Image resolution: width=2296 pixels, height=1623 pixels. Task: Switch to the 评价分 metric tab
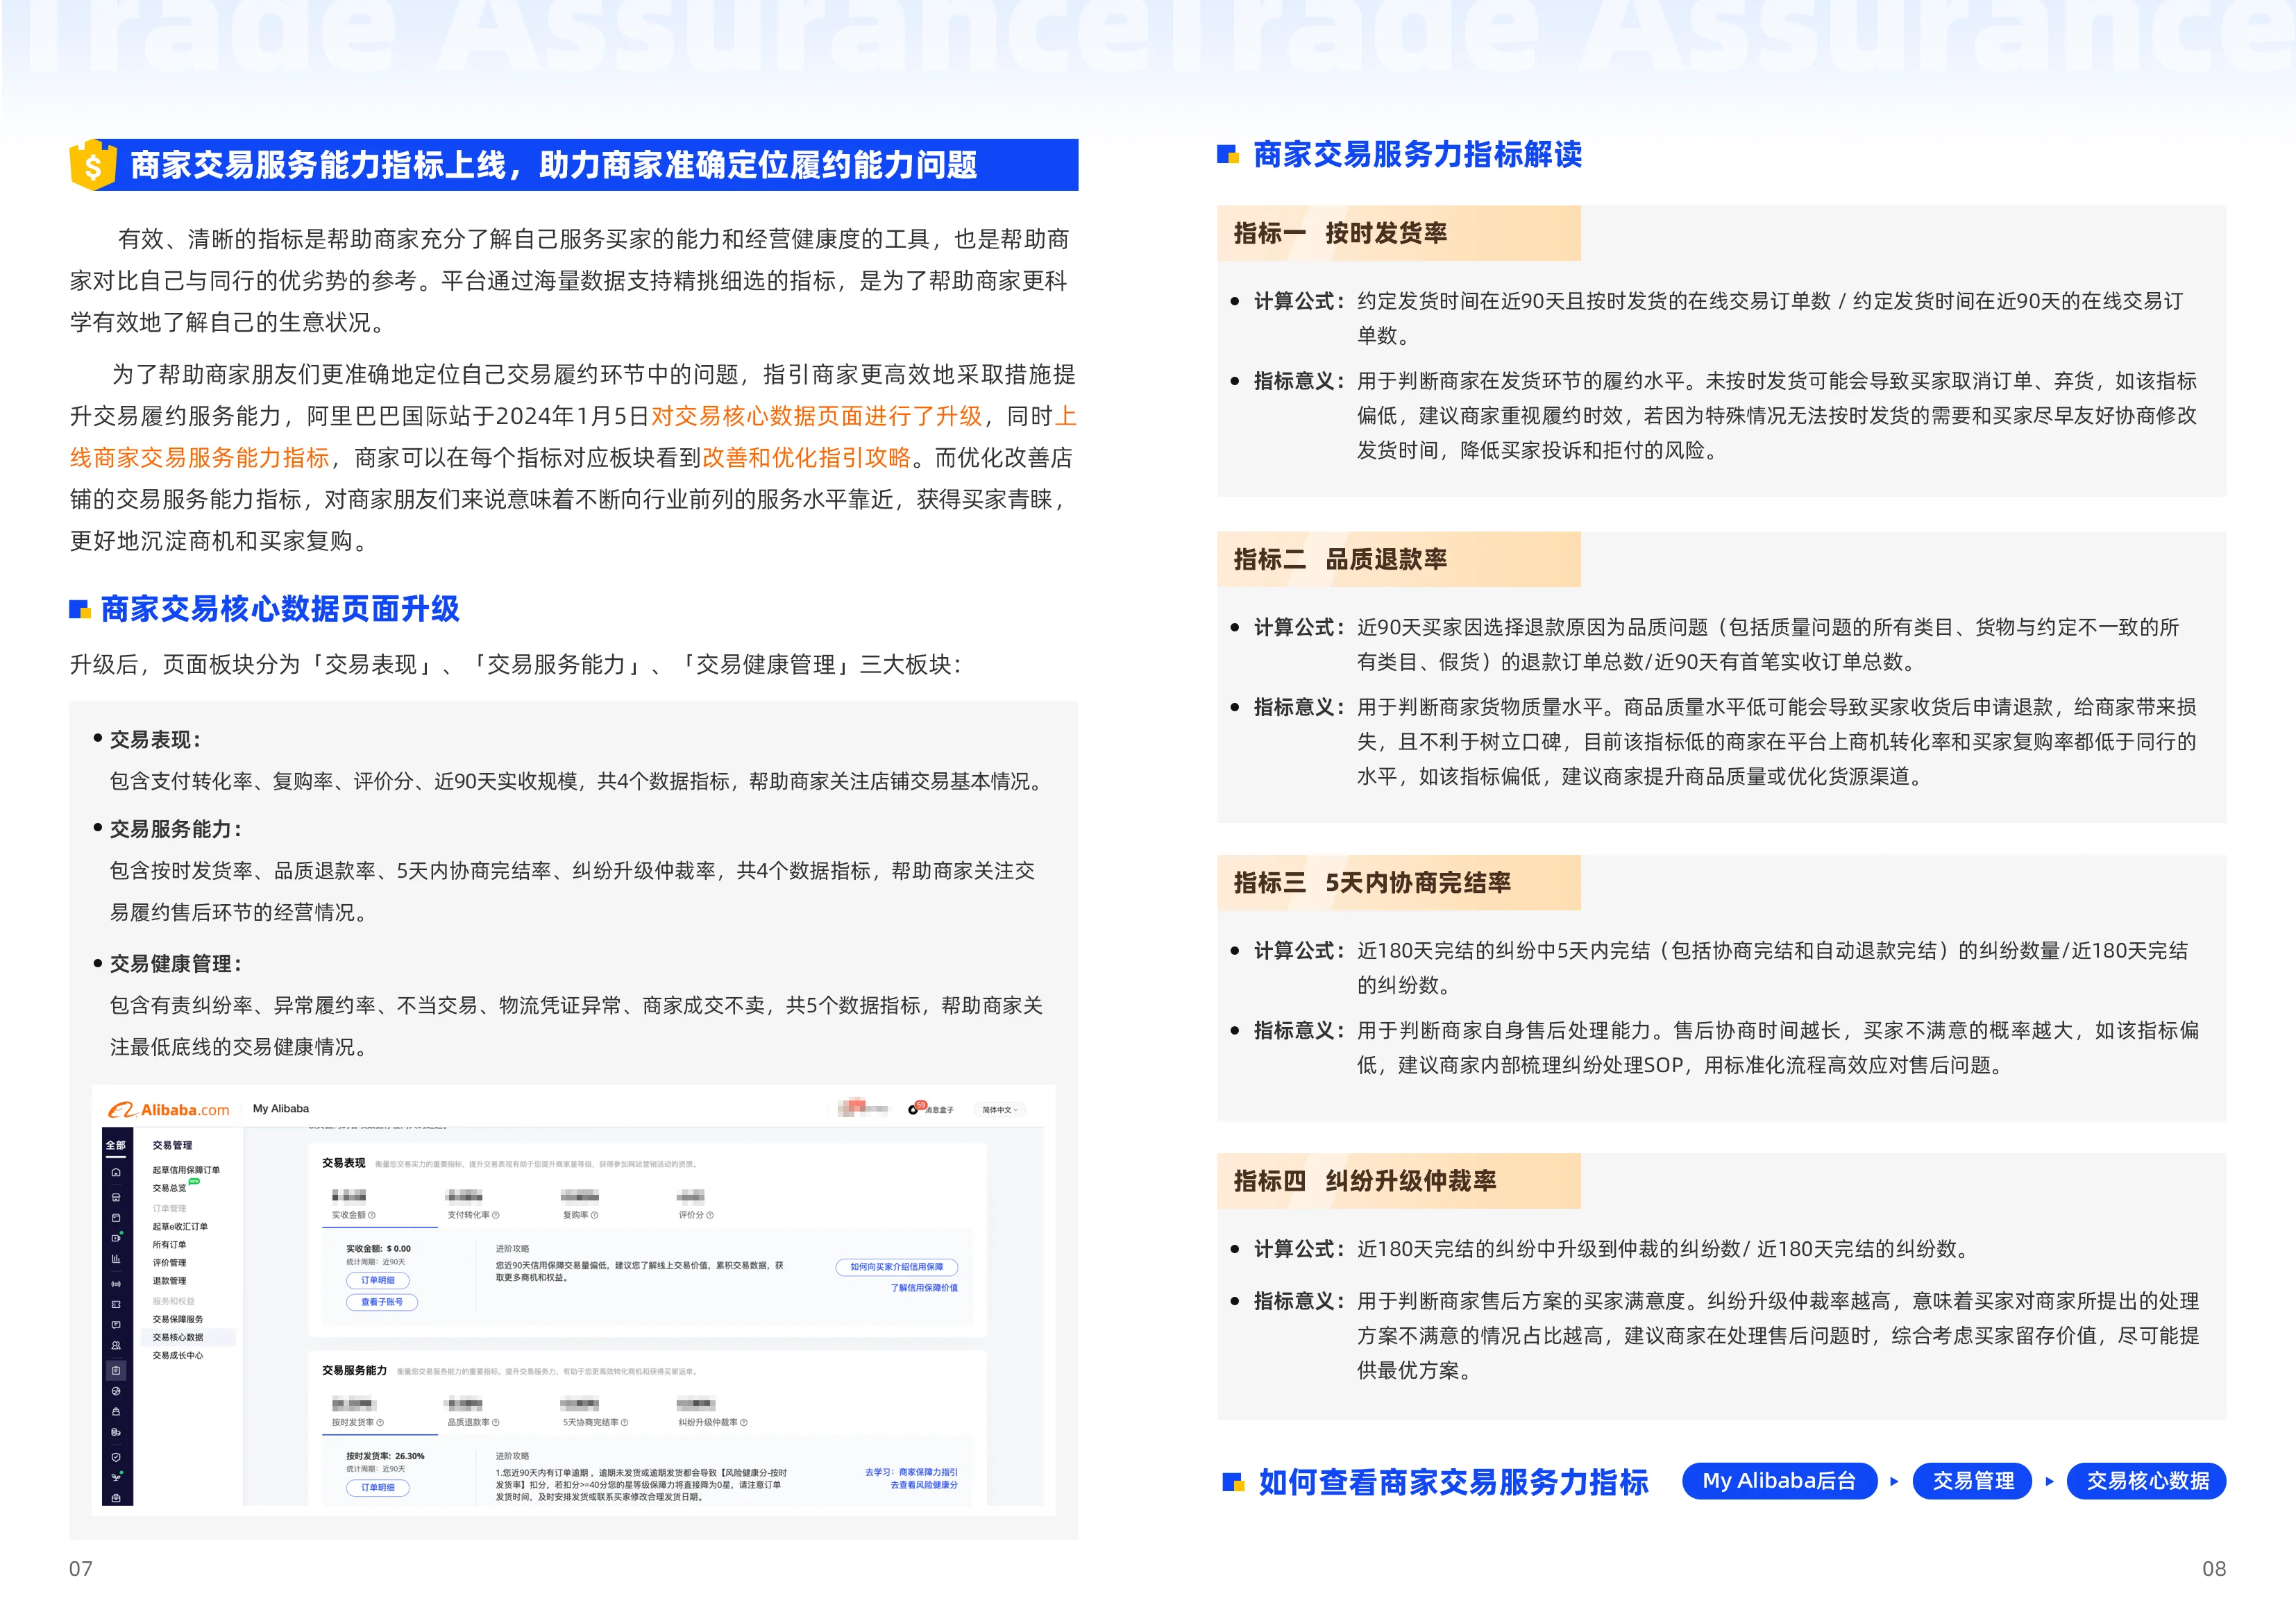pyautogui.click(x=696, y=1205)
